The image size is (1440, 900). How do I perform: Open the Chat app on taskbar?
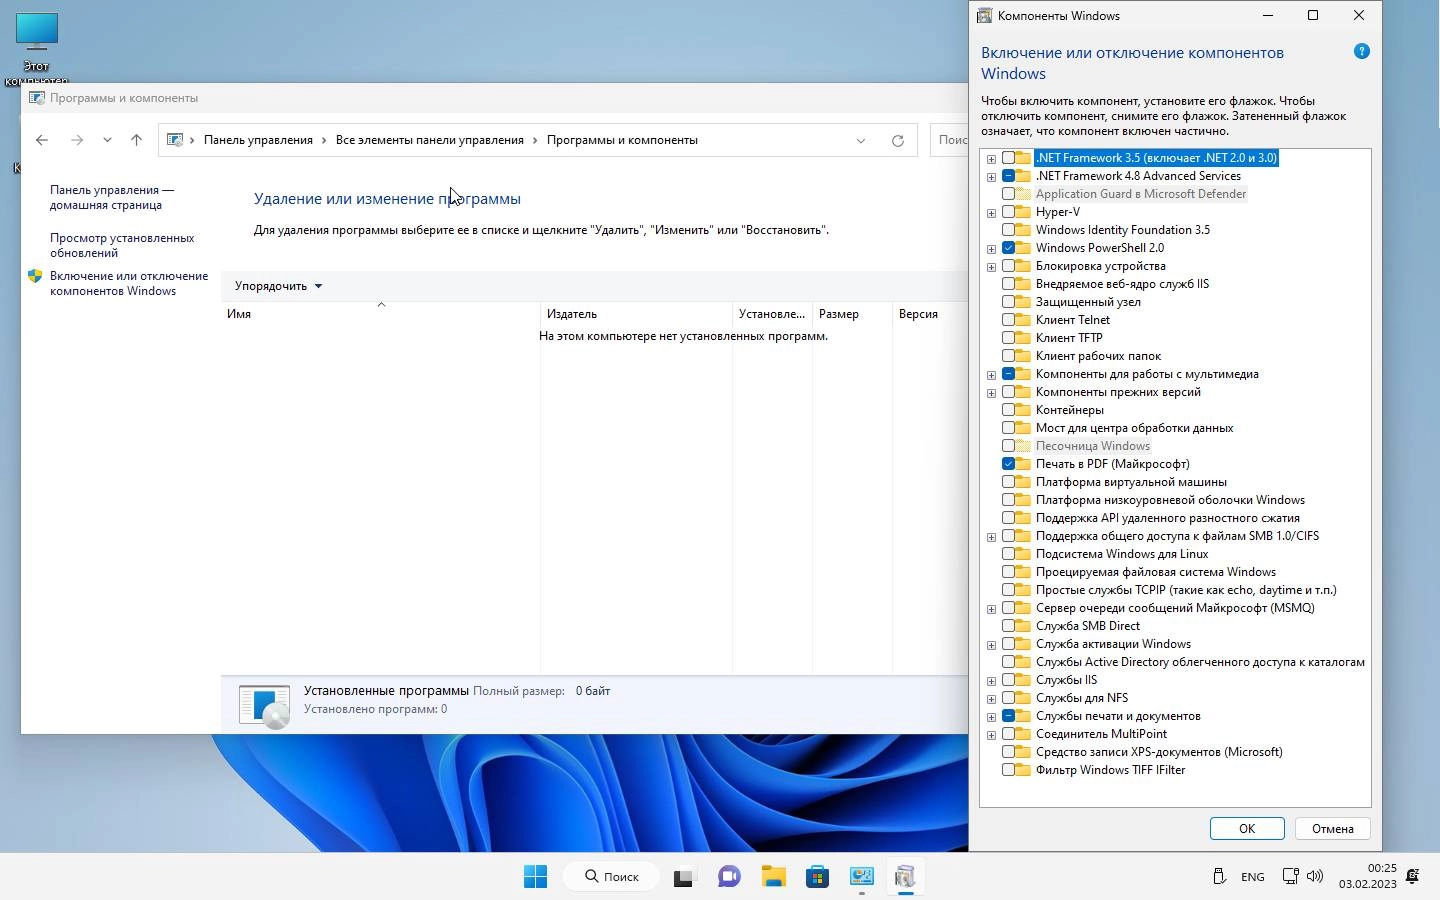(729, 877)
